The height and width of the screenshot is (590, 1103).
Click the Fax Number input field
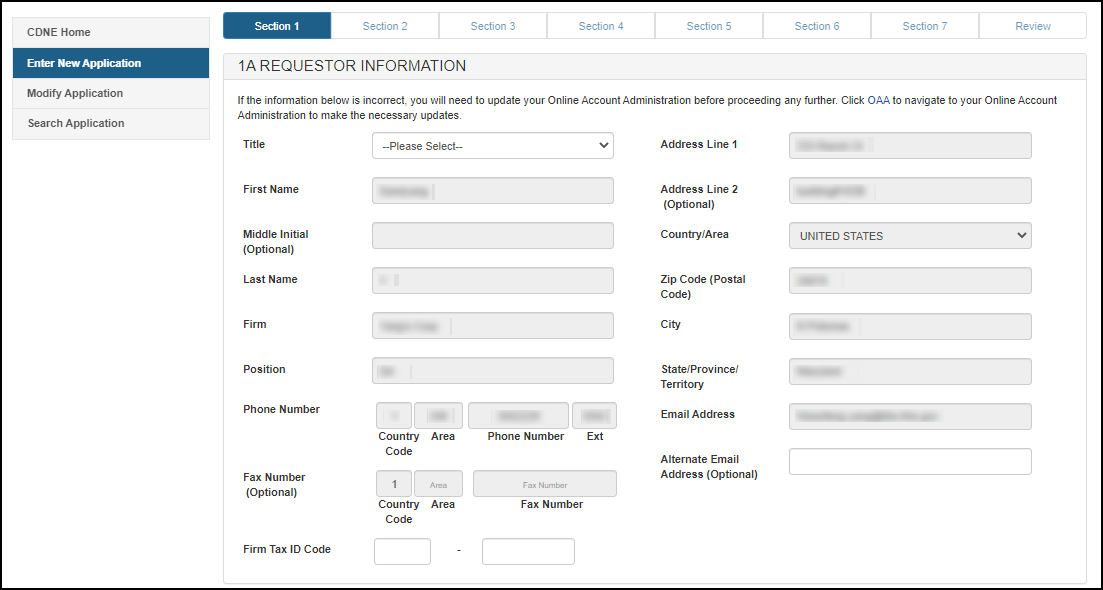click(x=544, y=484)
